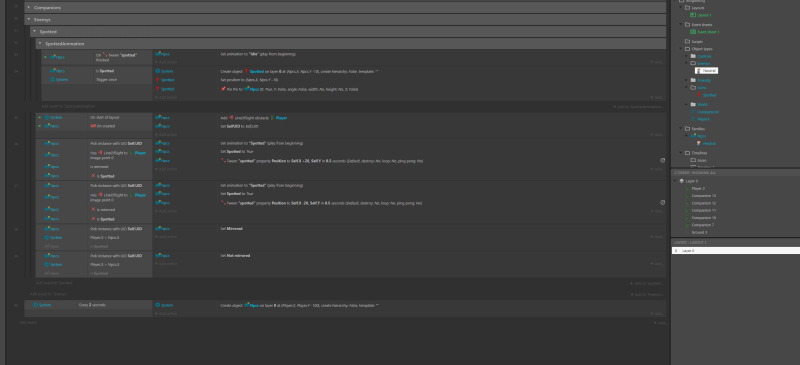Select 'Player.X > Npcs.X' condition

pos(105,264)
